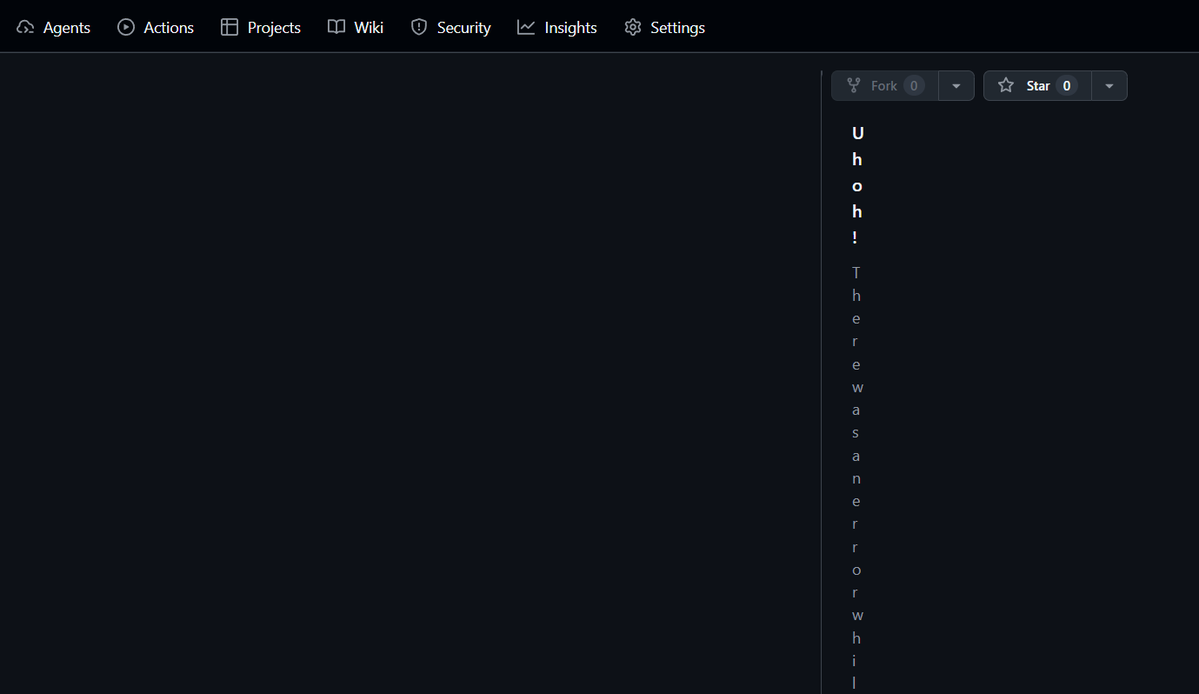Click the Copilot icon next to Agents
Screen dimensions: 1199x694
tap(24, 27)
